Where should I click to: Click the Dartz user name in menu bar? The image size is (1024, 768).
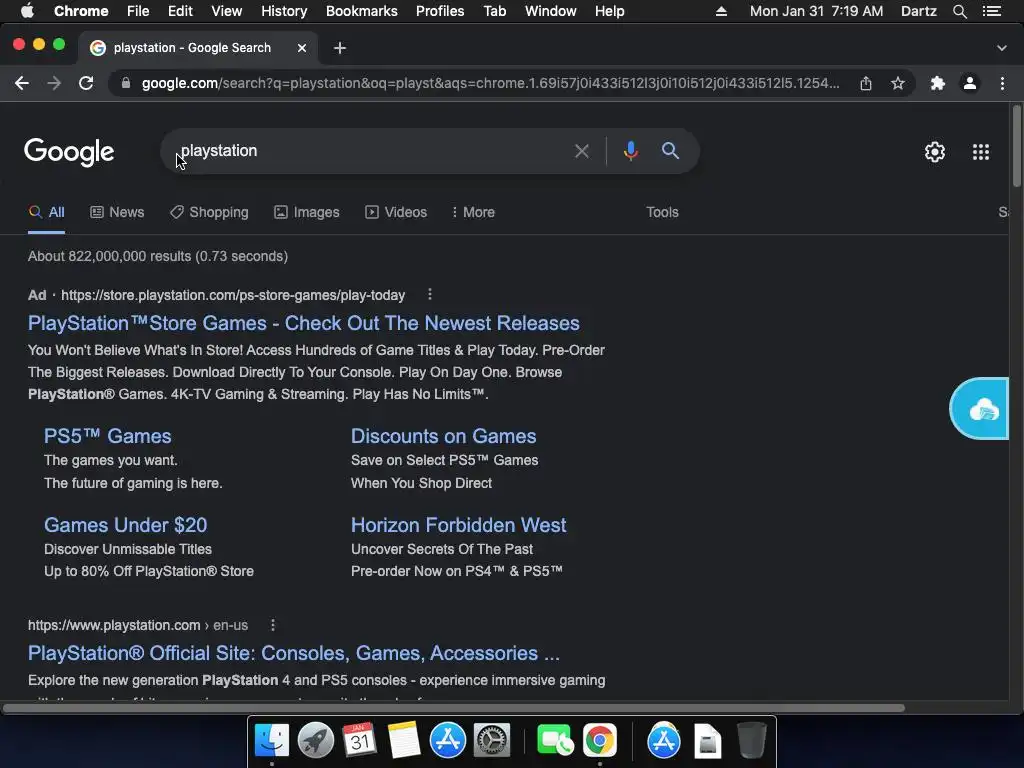(x=918, y=11)
